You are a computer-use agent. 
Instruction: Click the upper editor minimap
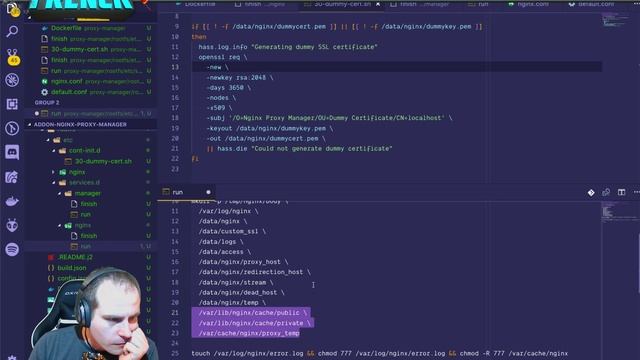pyautogui.click(x=616, y=20)
